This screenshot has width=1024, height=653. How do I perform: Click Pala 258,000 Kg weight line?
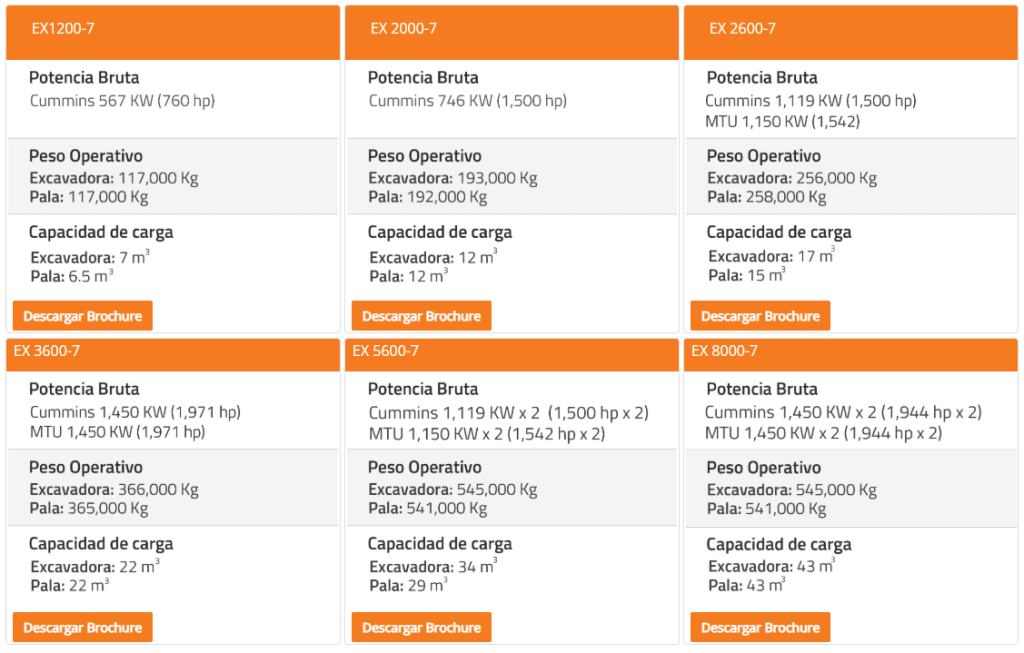[767, 197]
